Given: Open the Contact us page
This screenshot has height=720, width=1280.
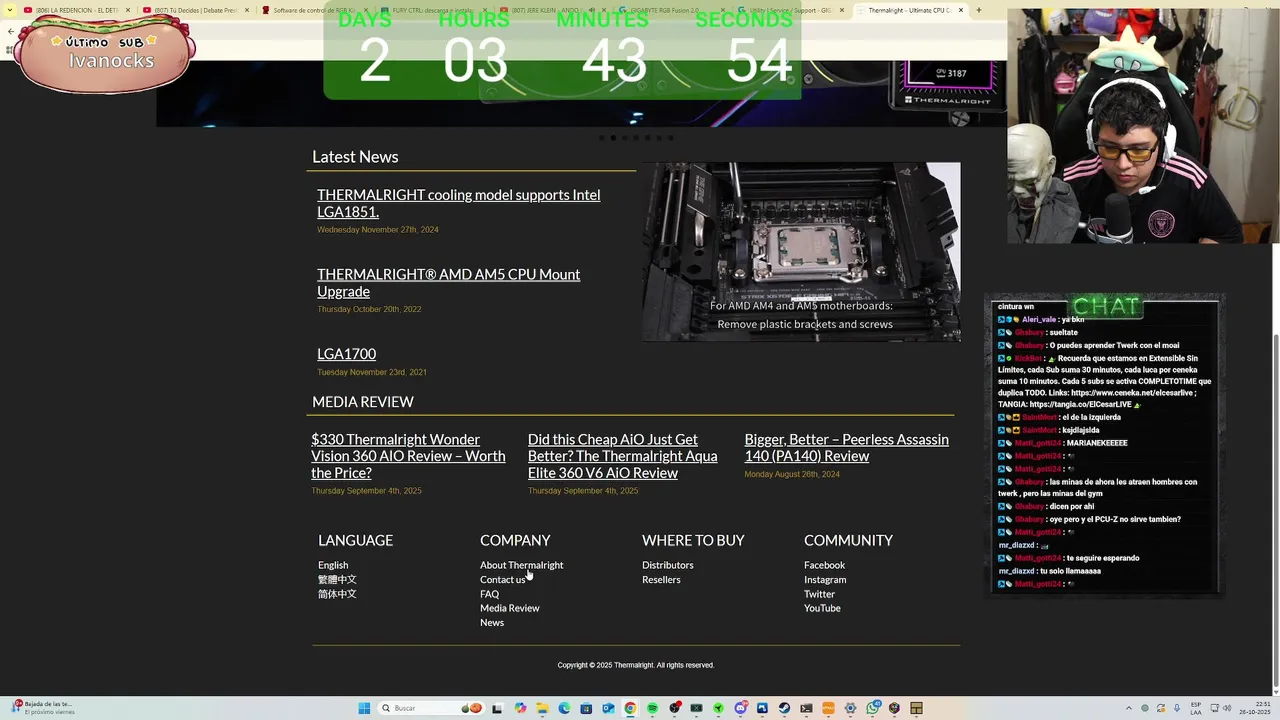Looking at the screenshot, I should (502, 579).
